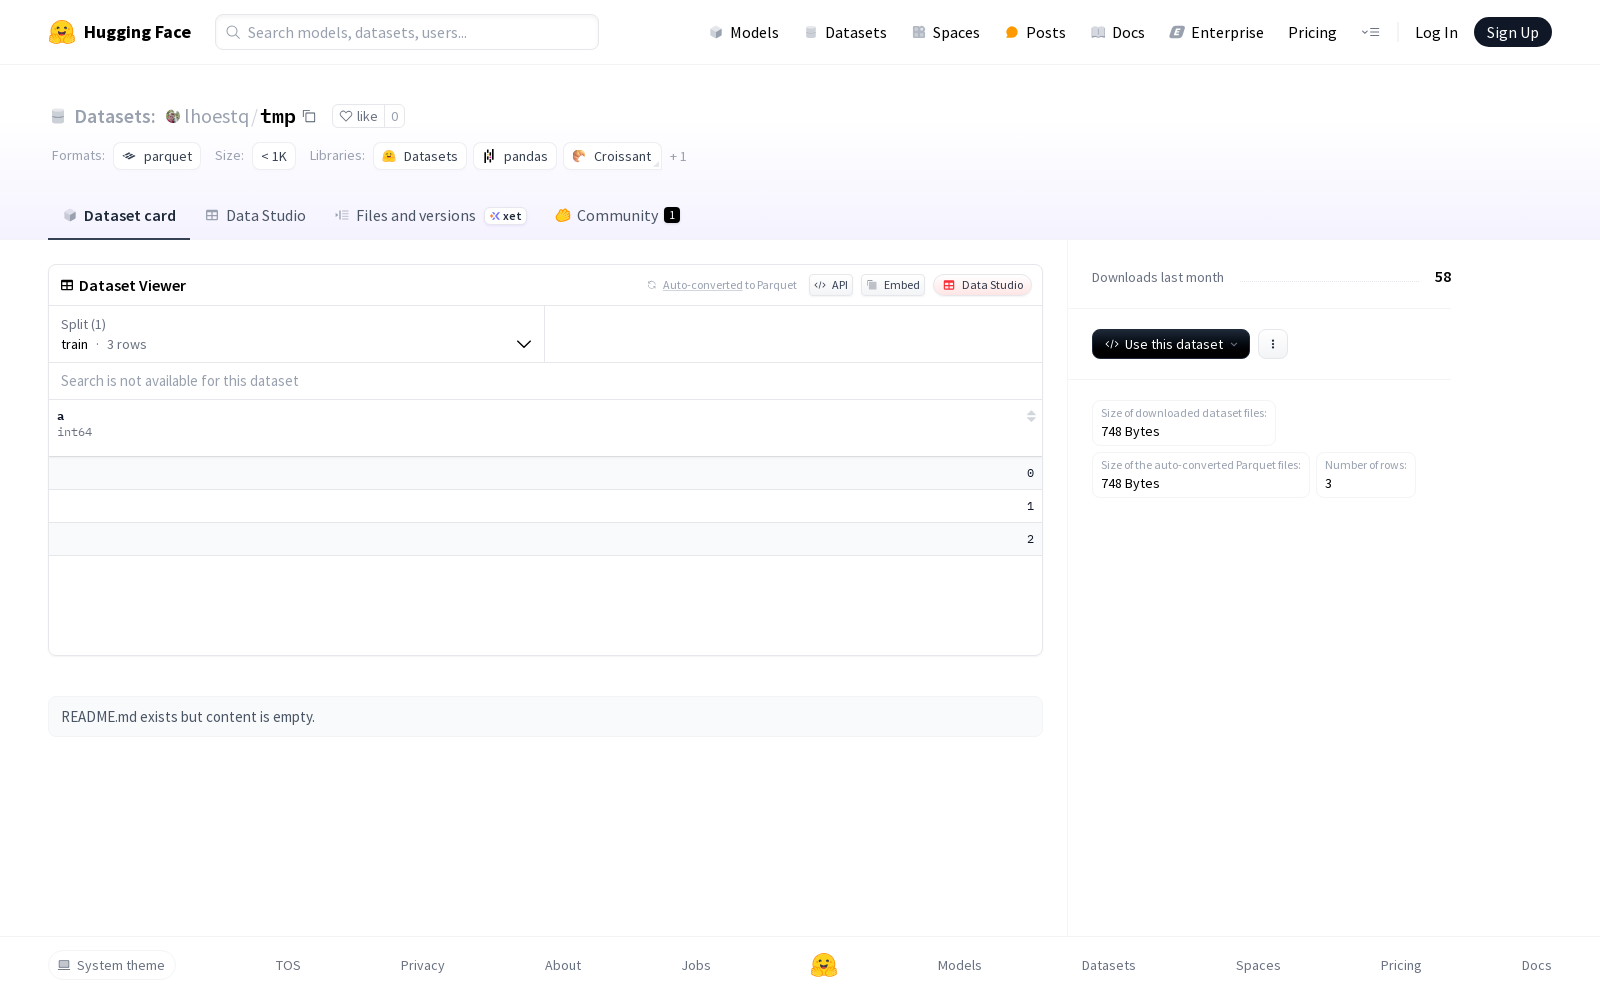Click the like count number
Screen dimensions: 1600x1000
point(395,116)
